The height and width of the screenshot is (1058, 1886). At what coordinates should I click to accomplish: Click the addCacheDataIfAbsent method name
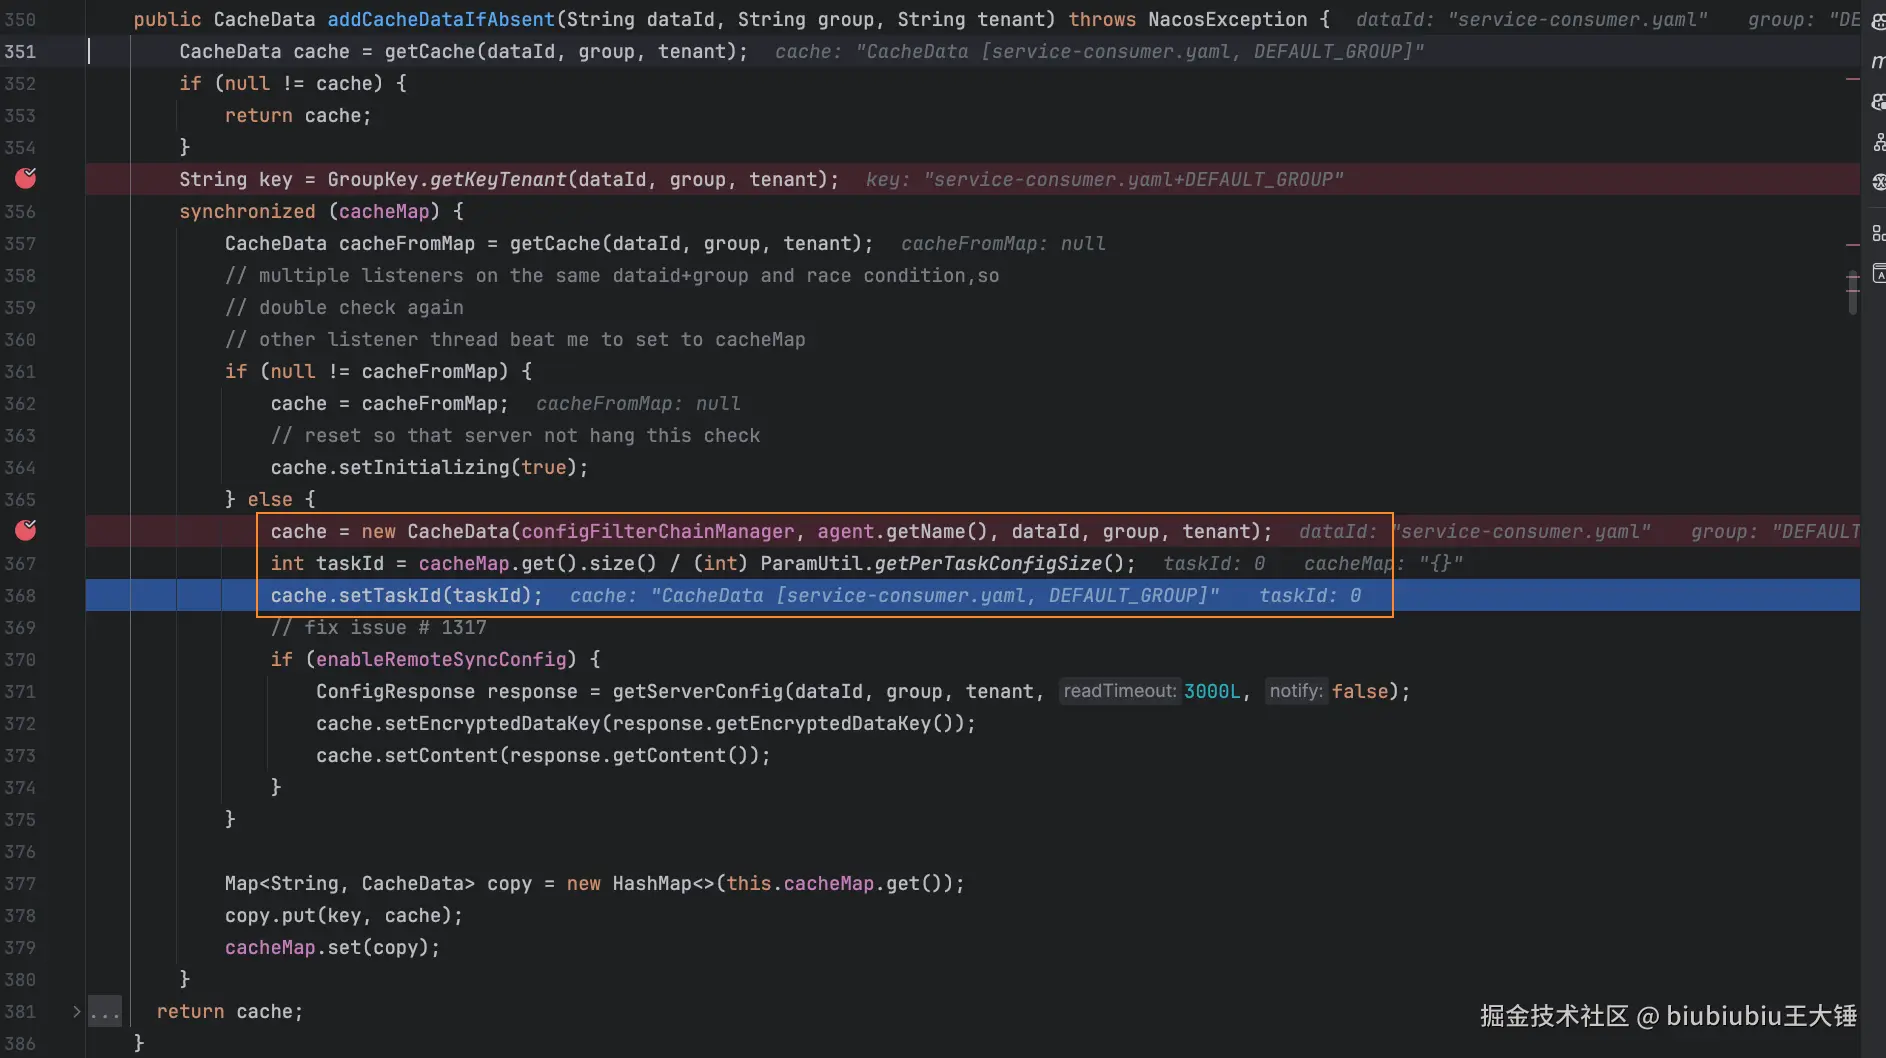(441, 19)
